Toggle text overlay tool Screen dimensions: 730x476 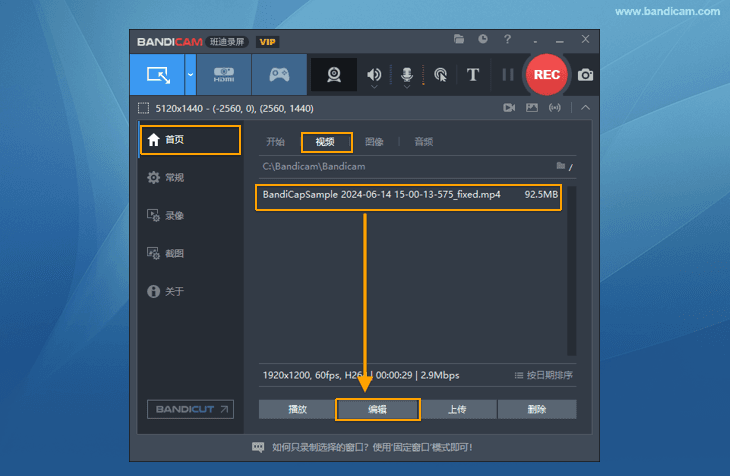tap(473, 75)
